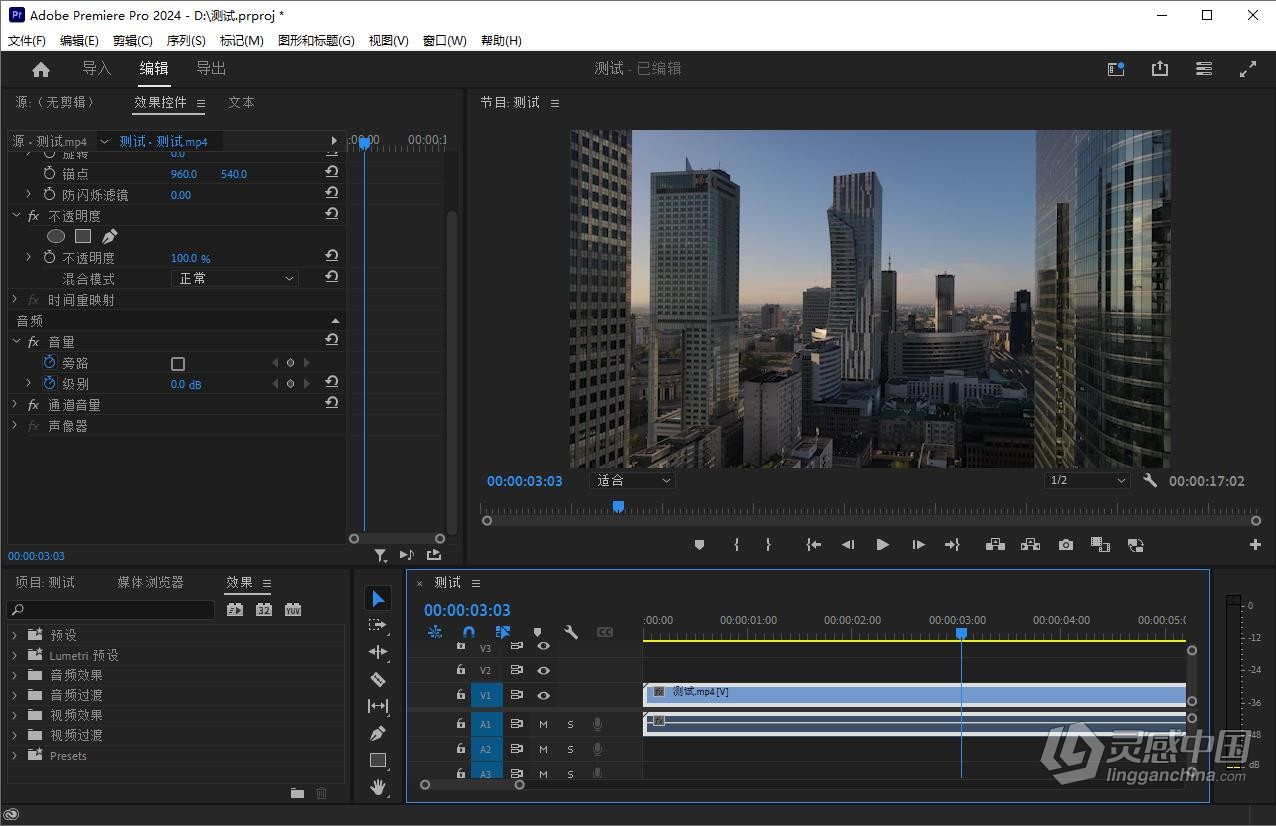
Task: Select the Pen tool in tools panel
Action: click(x=378, y=733)
